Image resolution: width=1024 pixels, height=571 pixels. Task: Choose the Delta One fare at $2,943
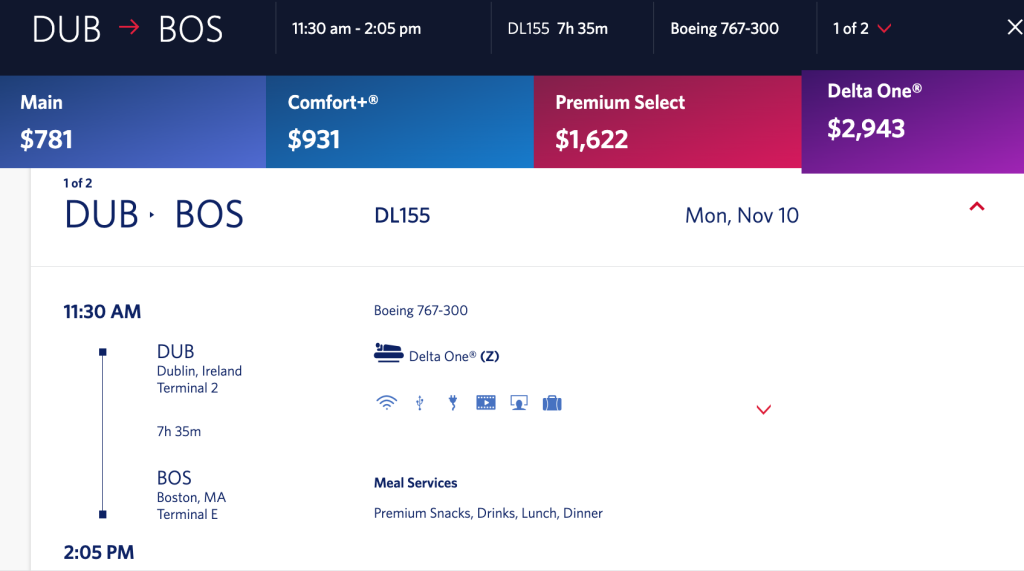[912, 113]
